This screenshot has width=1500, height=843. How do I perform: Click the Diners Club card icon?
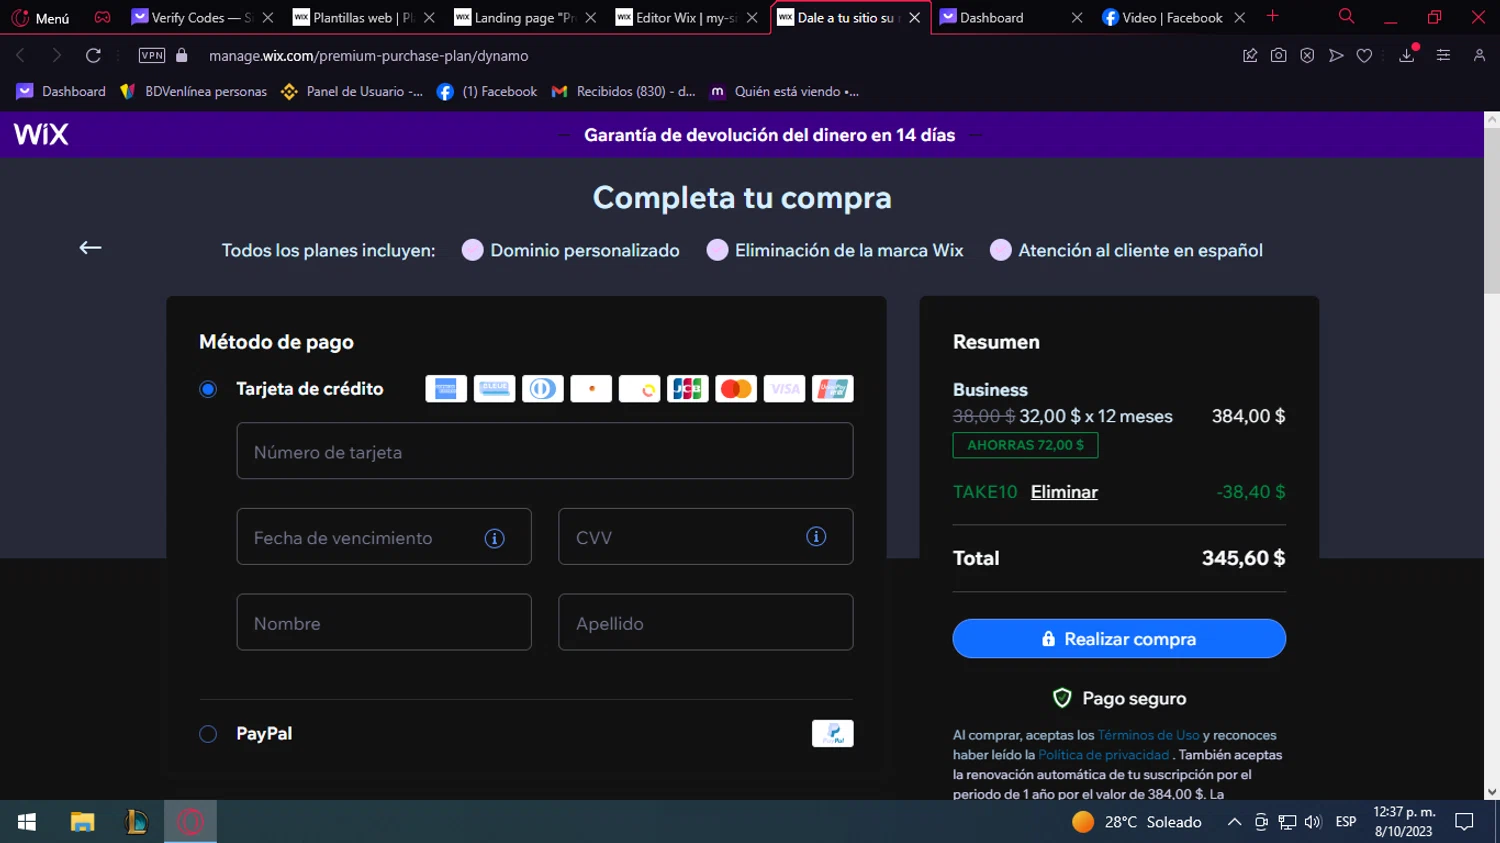(x=543, y=389)
